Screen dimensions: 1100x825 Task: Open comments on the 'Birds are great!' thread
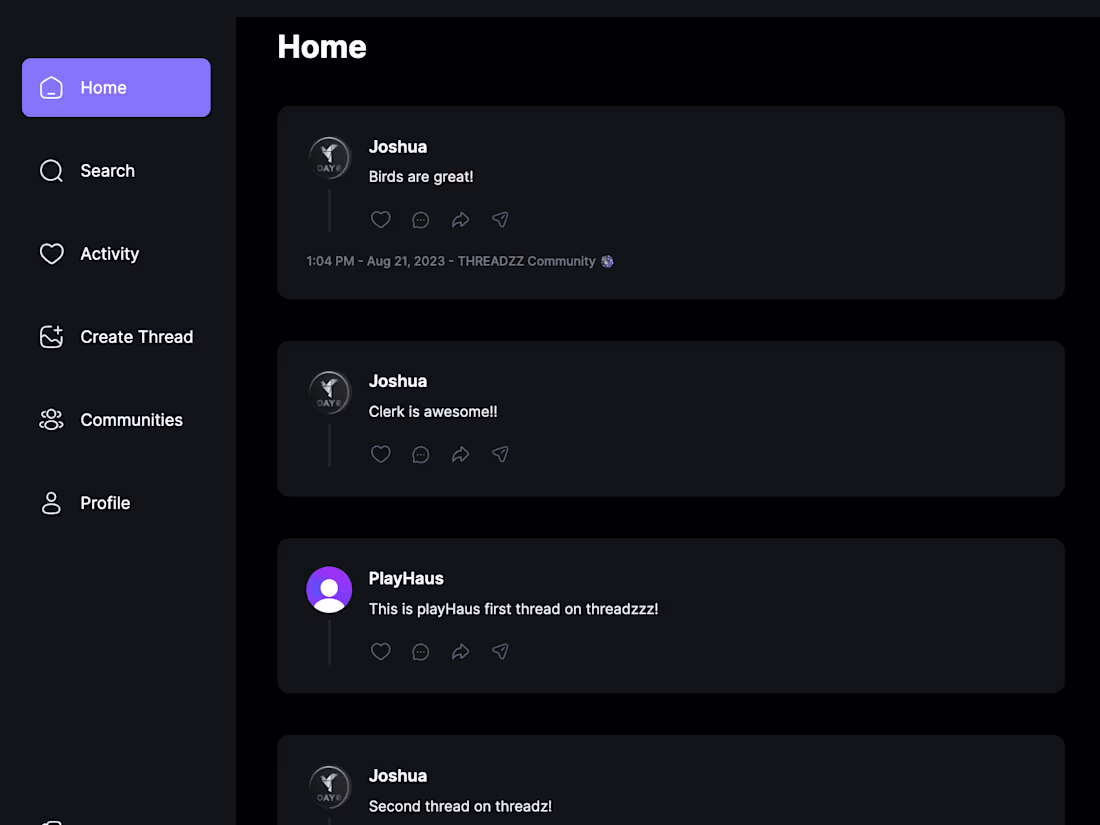[x=420, y=219]
